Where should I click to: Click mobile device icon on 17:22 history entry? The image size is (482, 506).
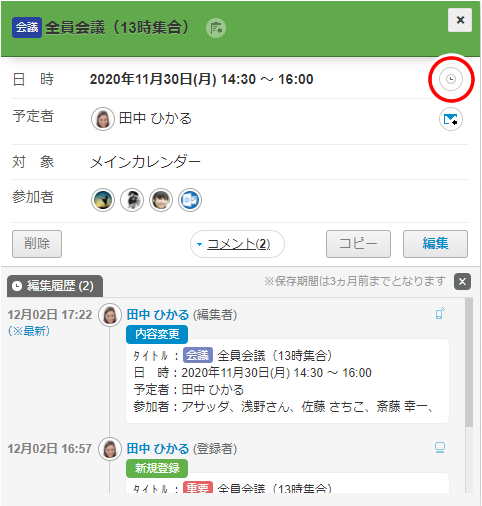tap(440, 313)
